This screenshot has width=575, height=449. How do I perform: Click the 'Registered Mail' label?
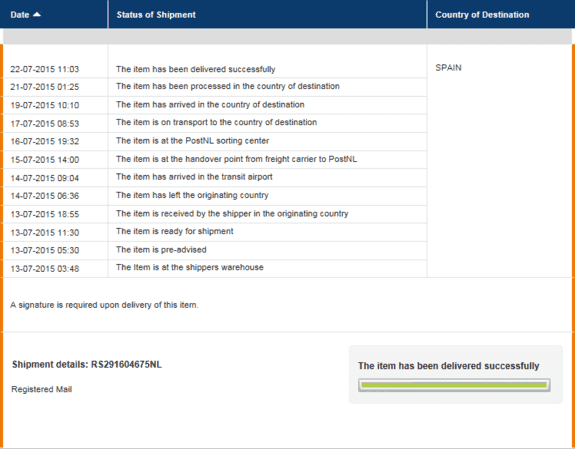41,389
